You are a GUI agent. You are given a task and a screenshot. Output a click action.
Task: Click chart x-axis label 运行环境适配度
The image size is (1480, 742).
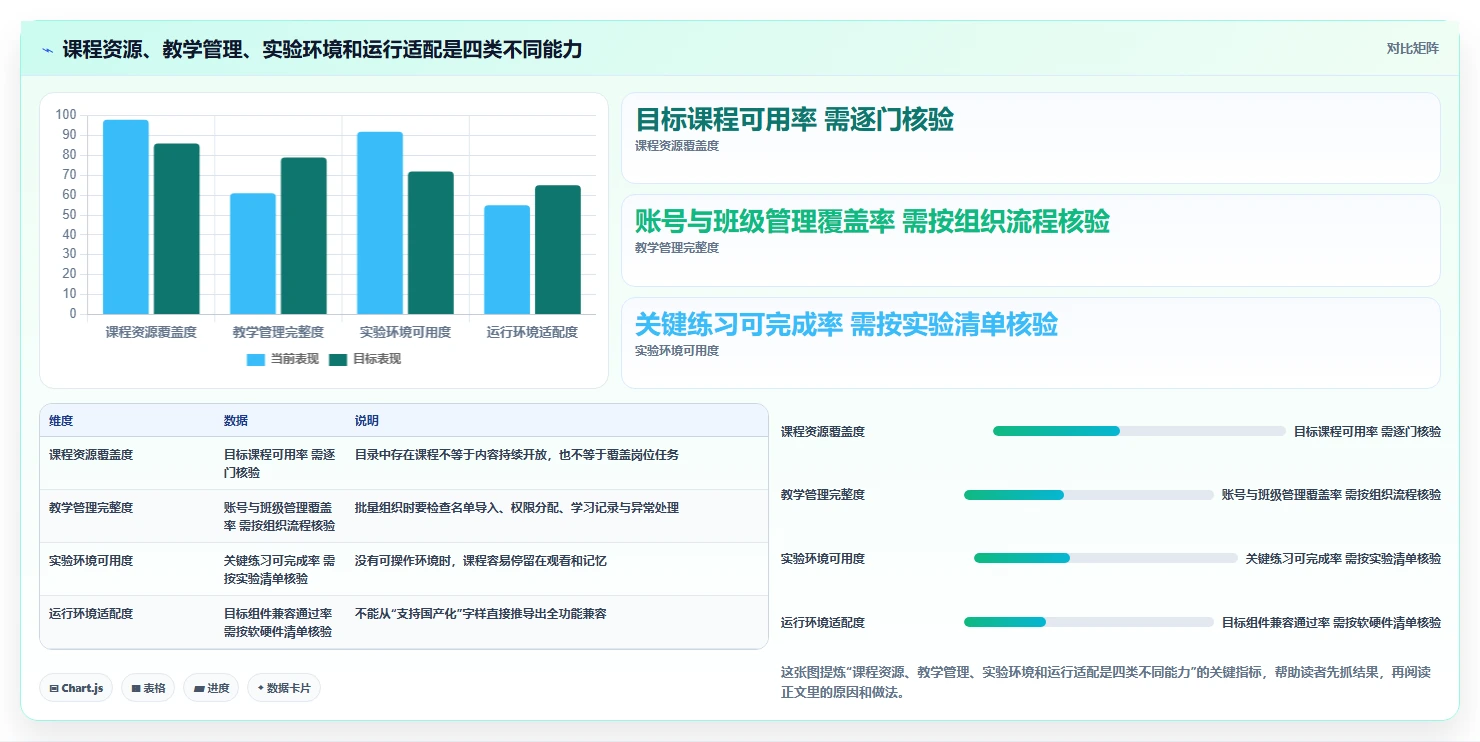click(532, 332)
